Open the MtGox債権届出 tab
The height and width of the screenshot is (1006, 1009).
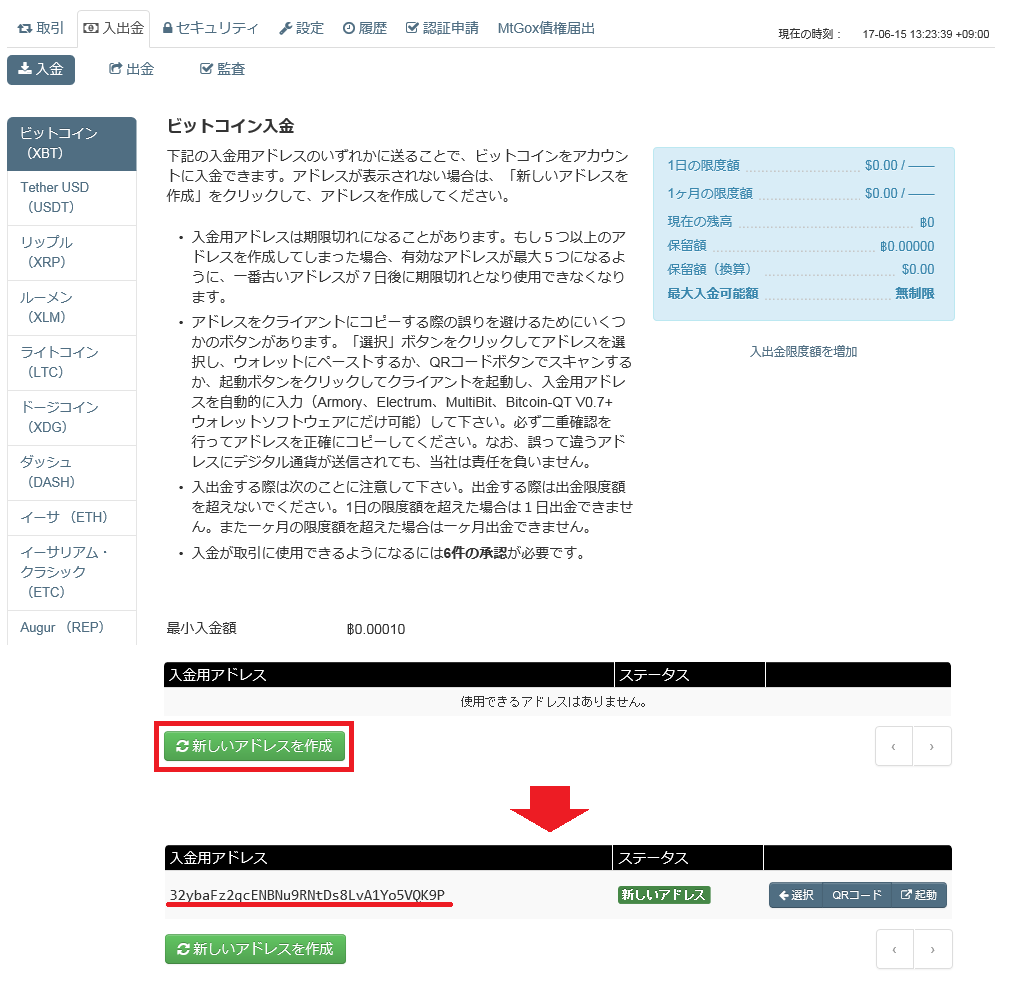[546, 28]
